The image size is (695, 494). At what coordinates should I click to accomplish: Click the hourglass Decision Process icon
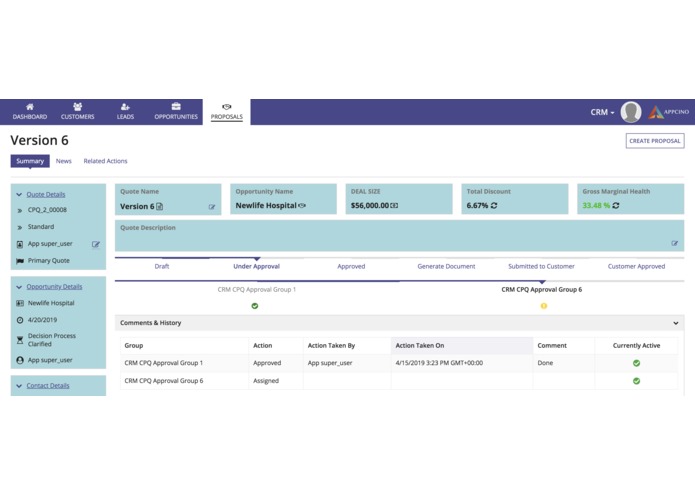pyautogui.click(x=20, y=340)
